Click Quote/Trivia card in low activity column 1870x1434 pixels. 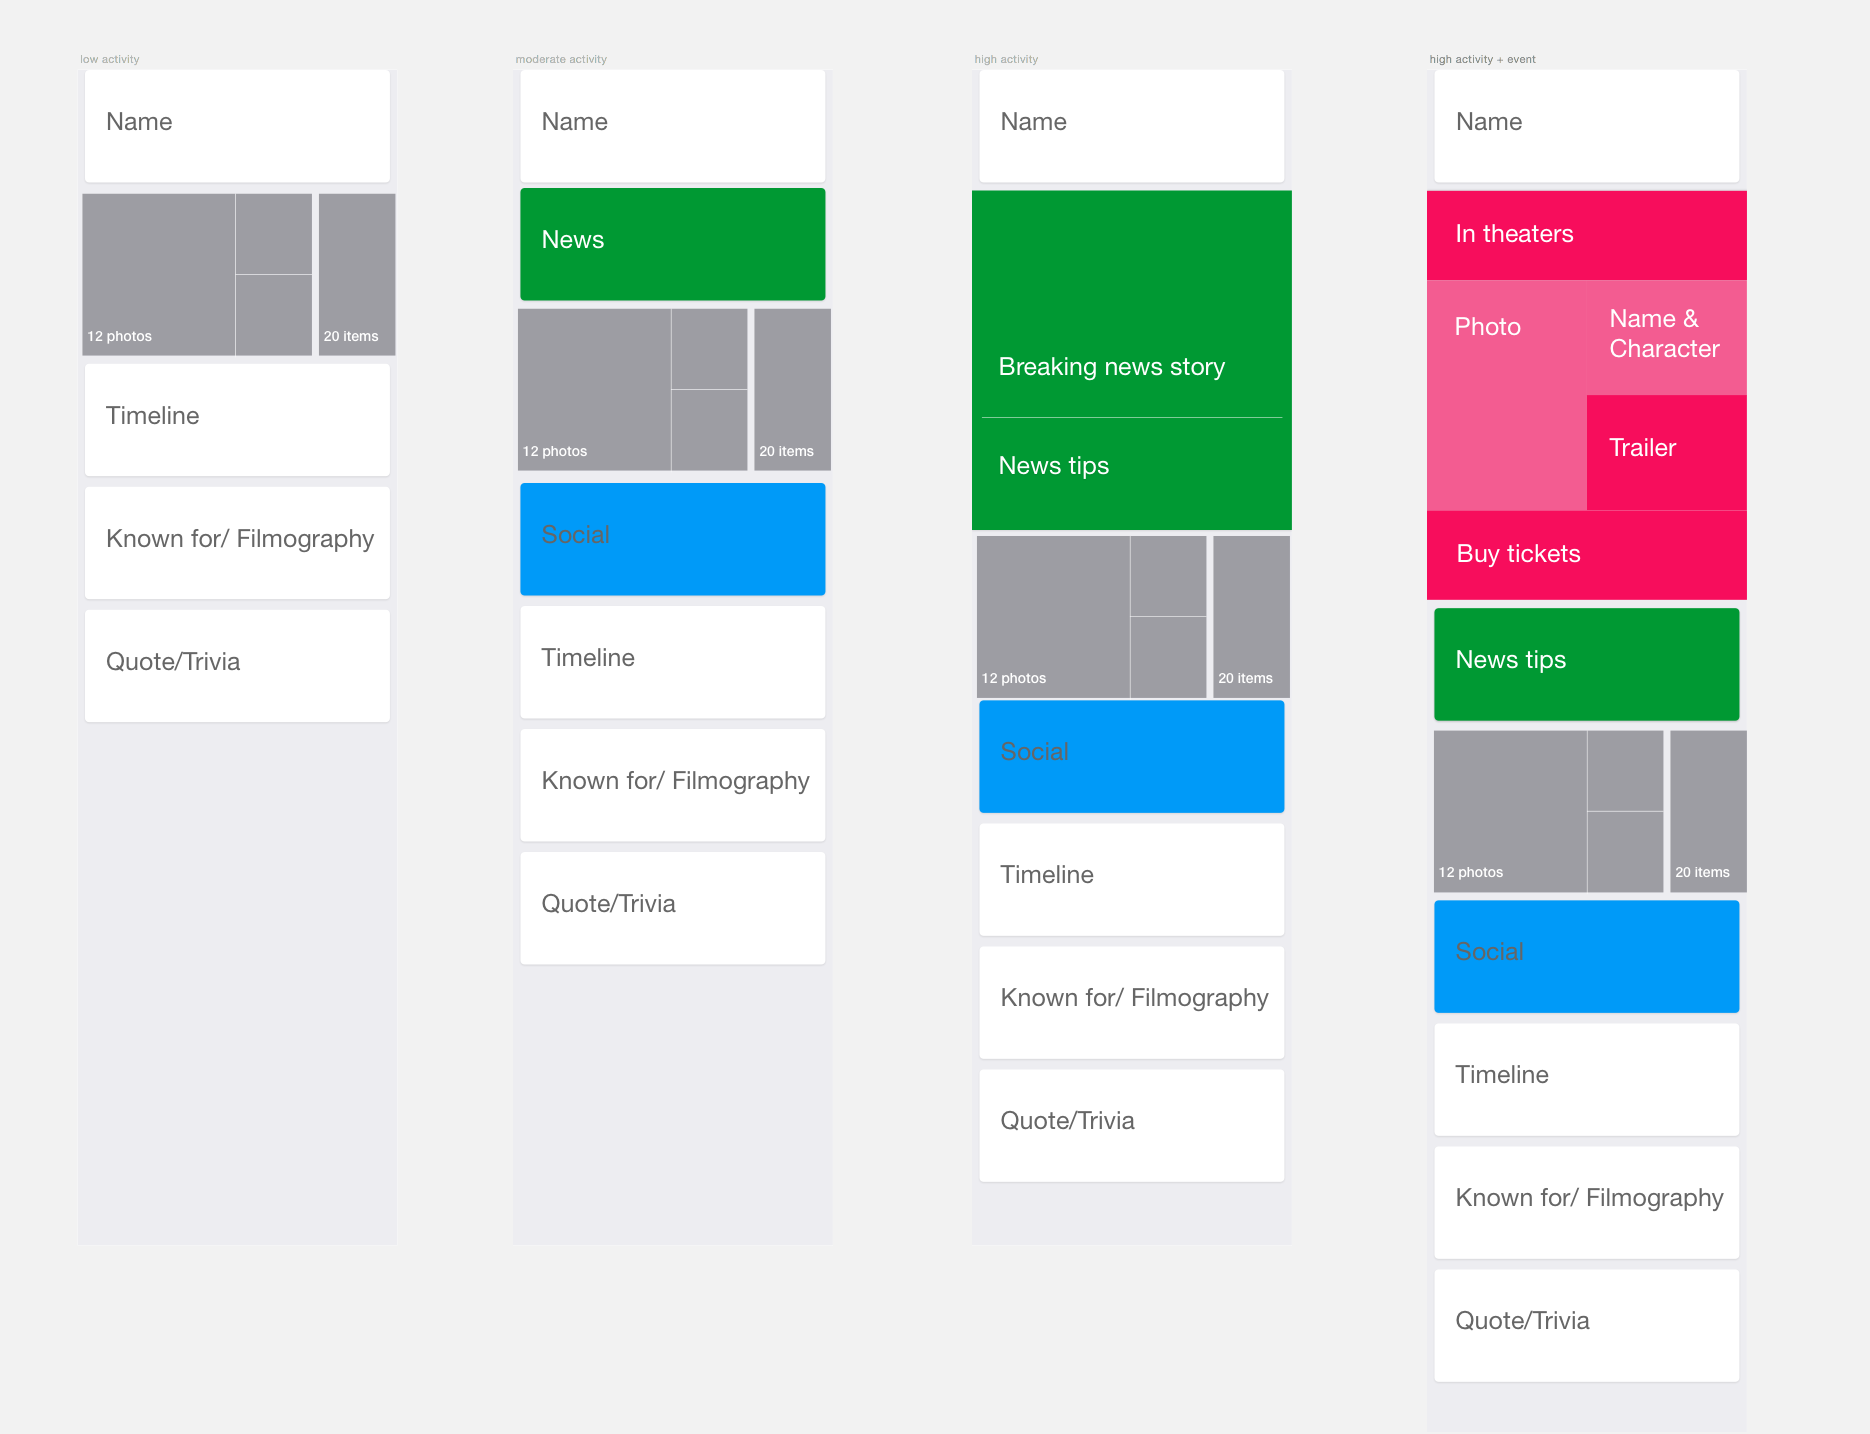237,666
